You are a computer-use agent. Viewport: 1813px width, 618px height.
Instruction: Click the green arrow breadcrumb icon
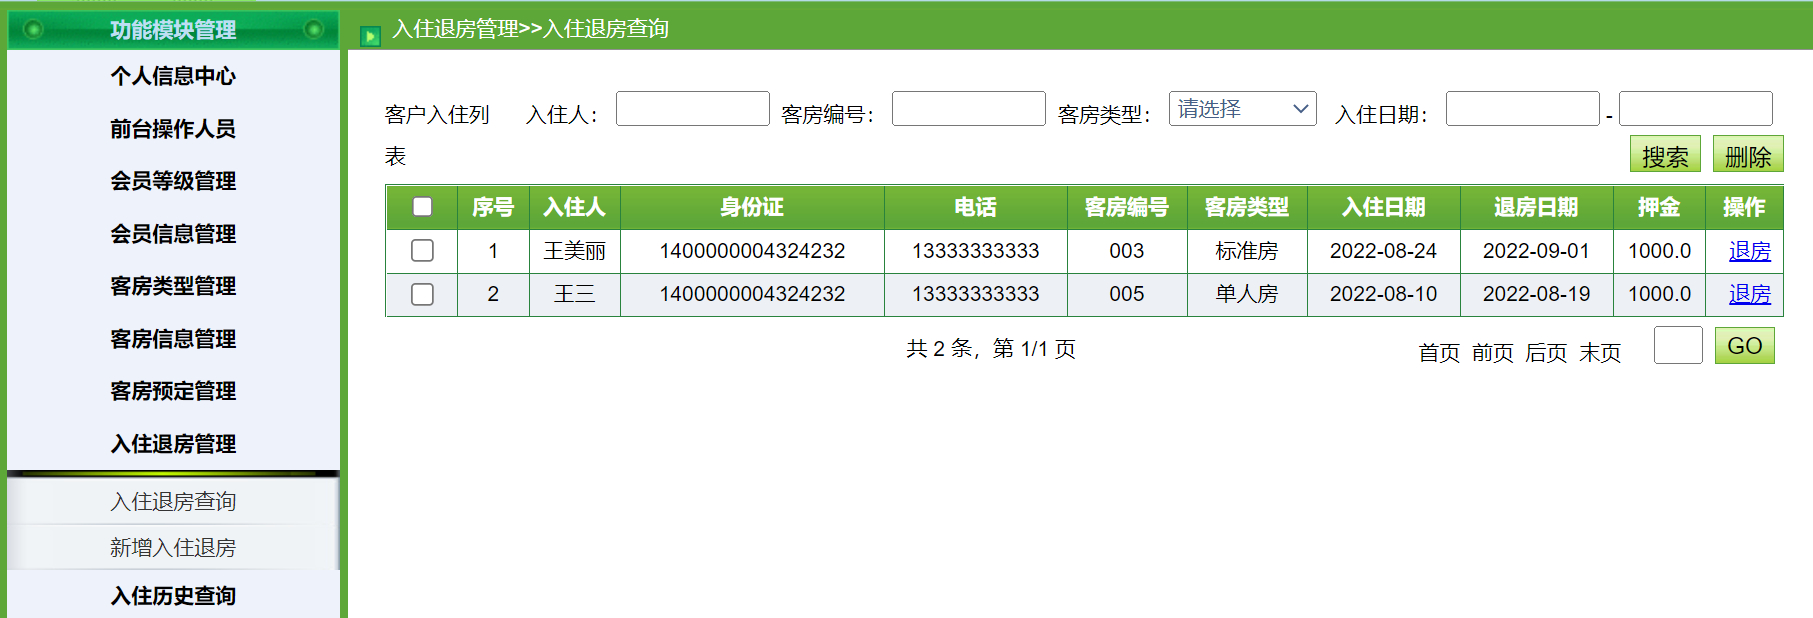pos(370,37)
